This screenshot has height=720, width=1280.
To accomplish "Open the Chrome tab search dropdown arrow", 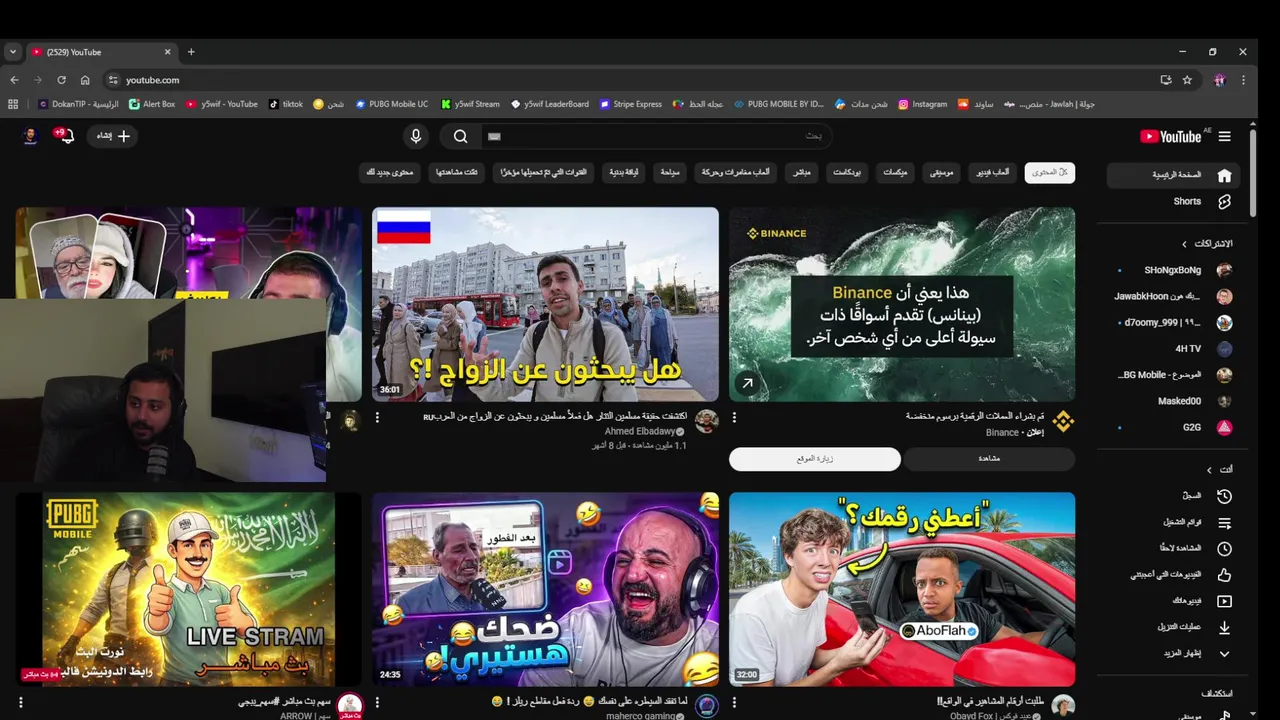I will (x=12, y=52).
